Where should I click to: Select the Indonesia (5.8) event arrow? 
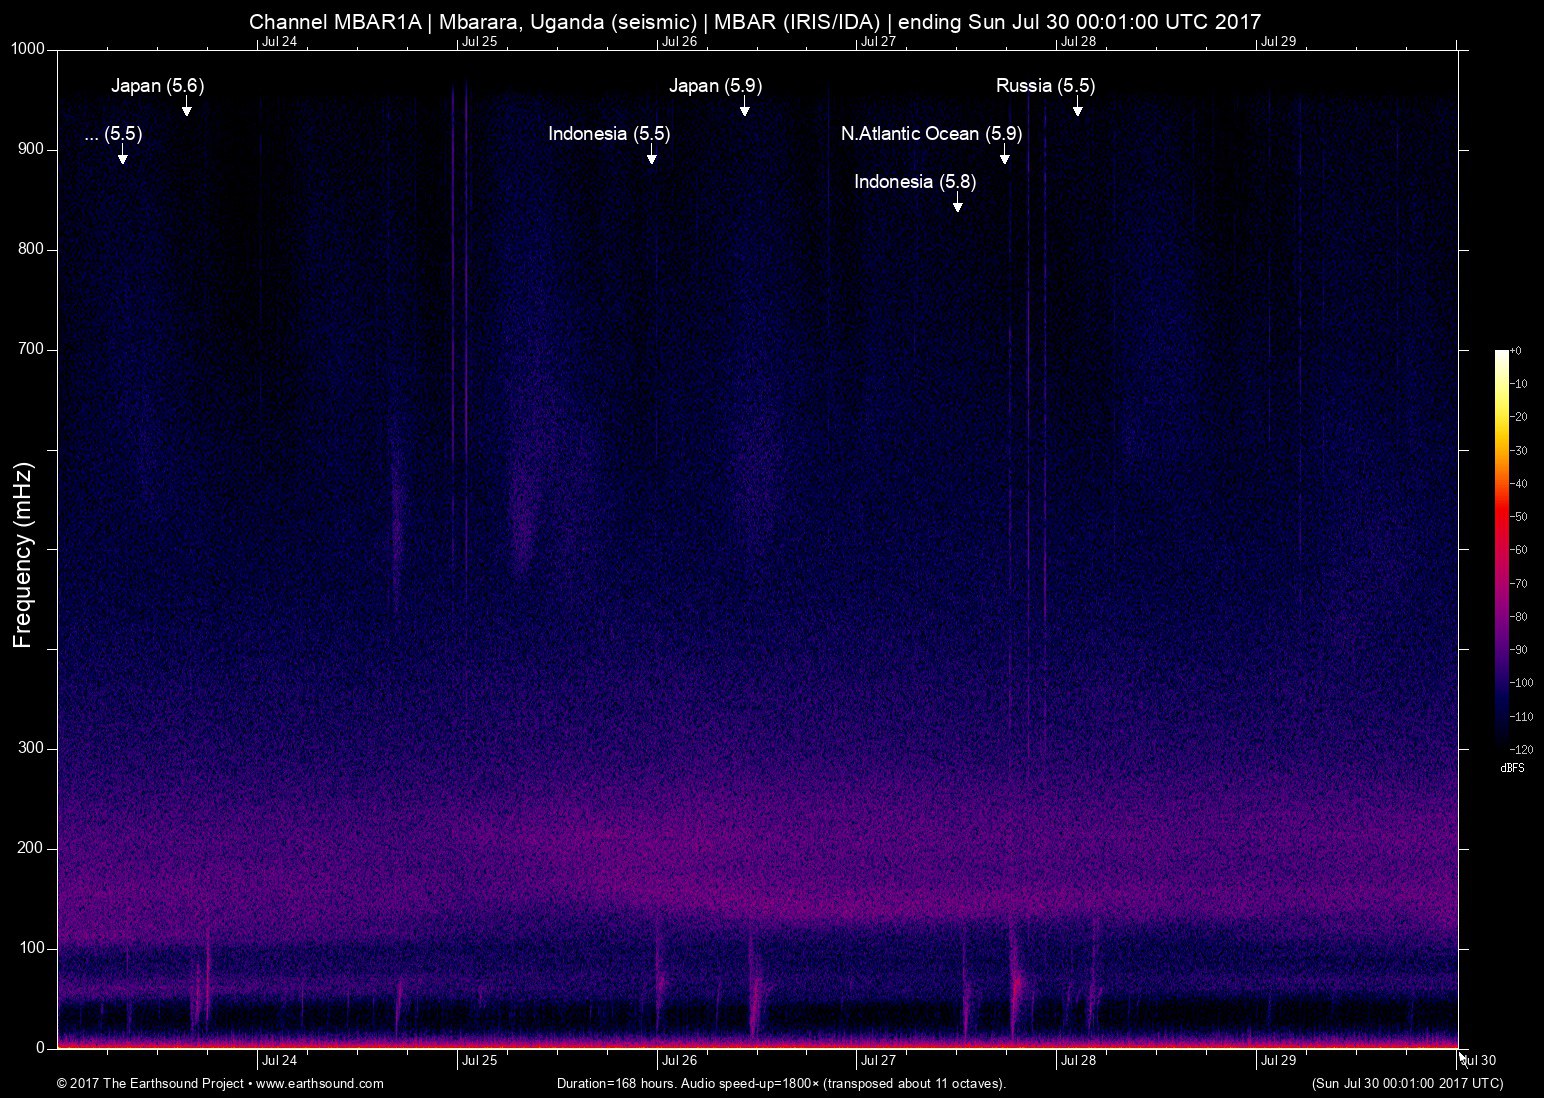point(957,203)
